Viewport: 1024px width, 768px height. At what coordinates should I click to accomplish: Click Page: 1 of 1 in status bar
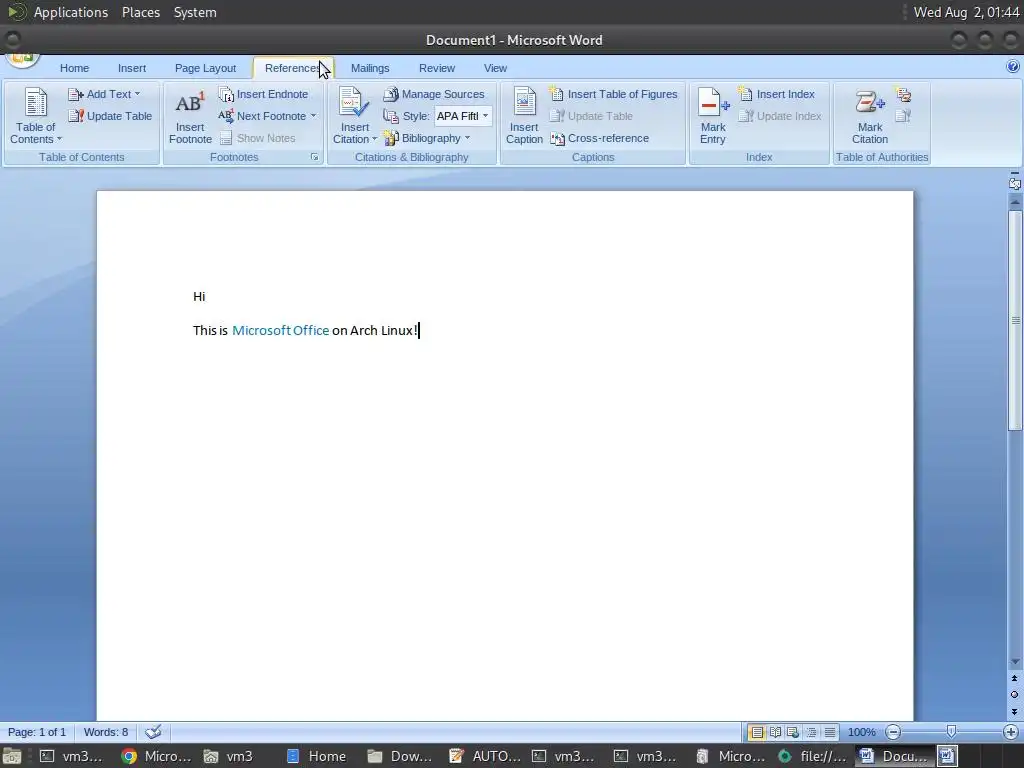pyautogui.click(x=37, y=732)
